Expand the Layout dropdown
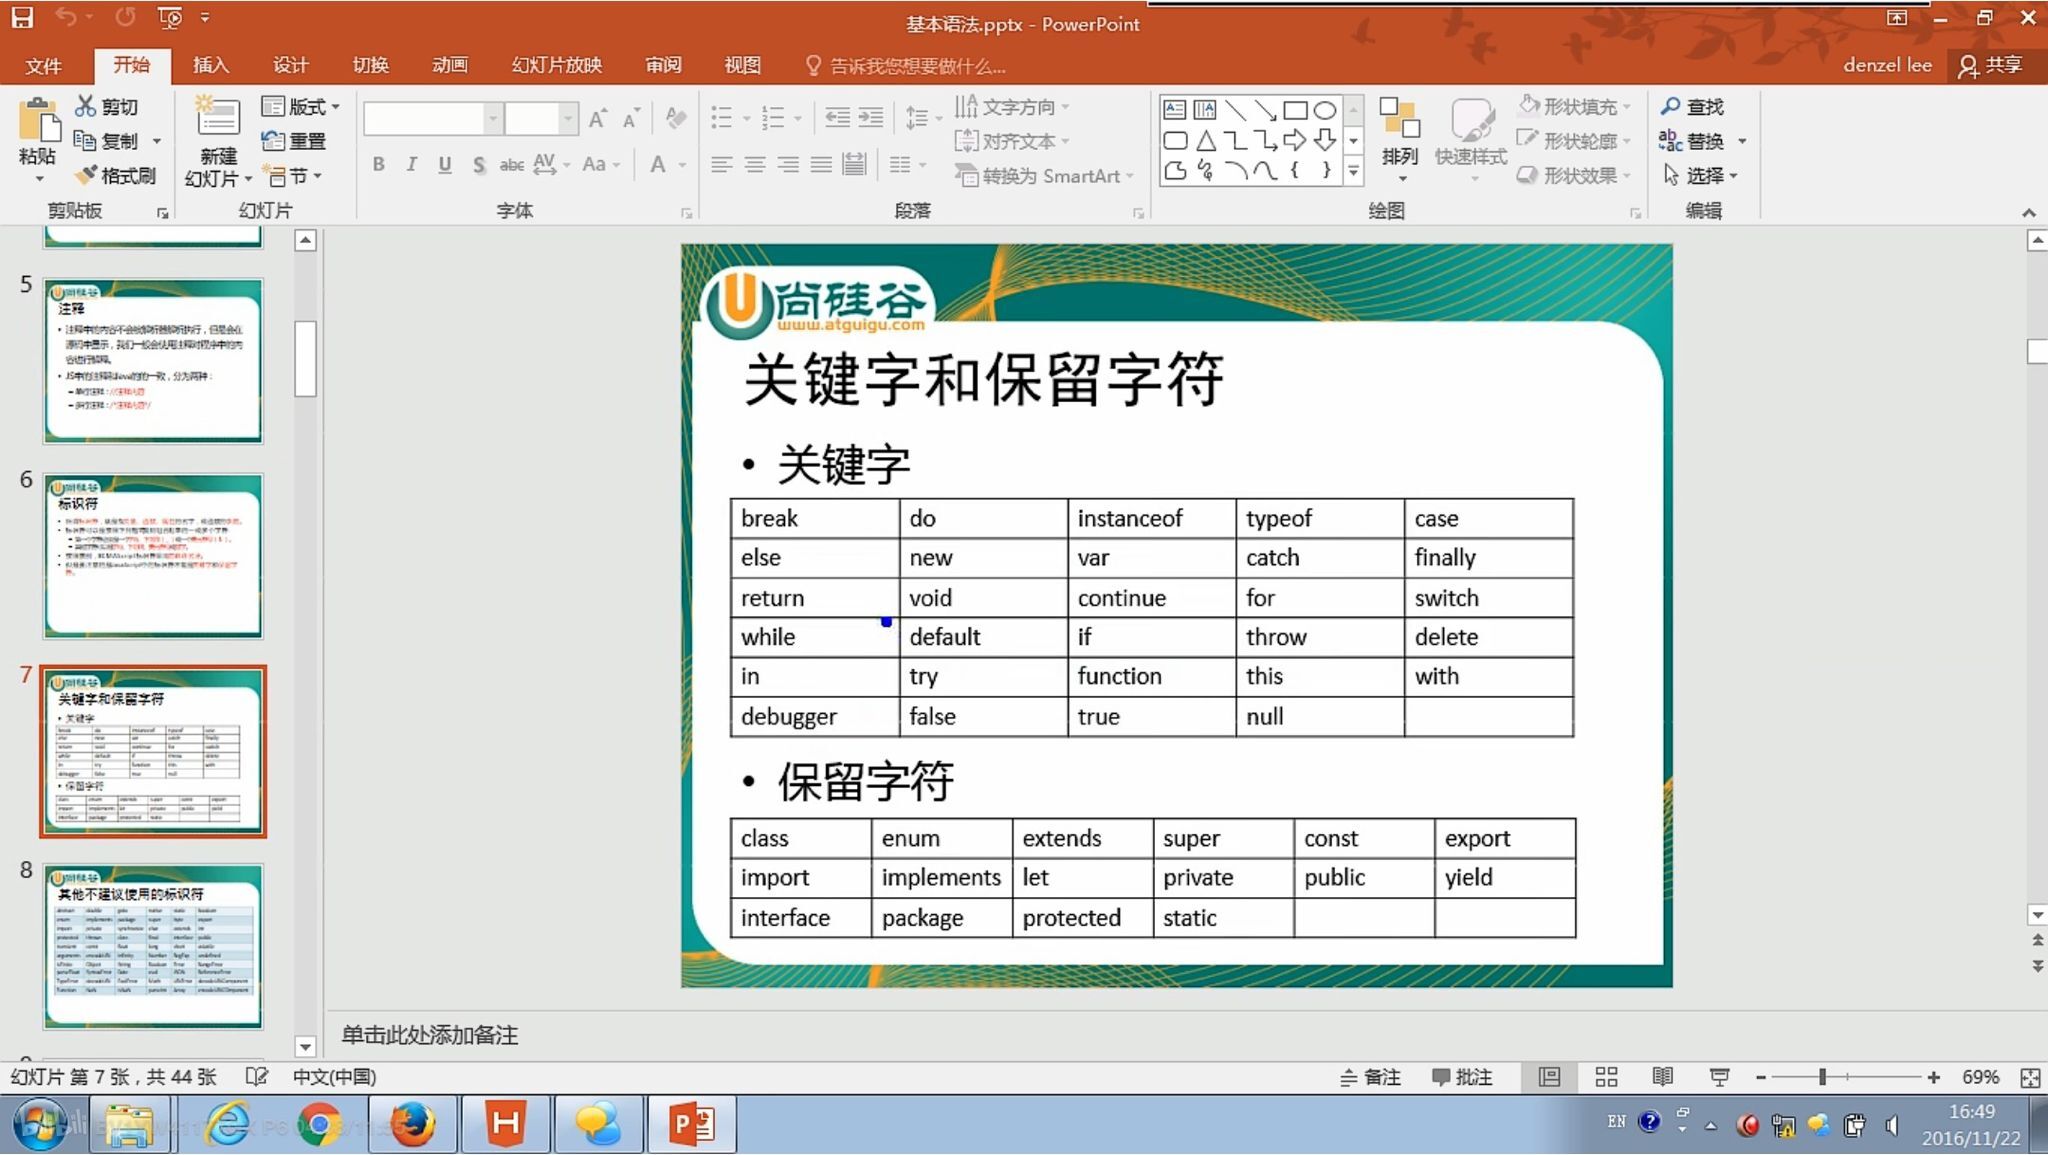2048x1155 pixels. coord(300,106)
